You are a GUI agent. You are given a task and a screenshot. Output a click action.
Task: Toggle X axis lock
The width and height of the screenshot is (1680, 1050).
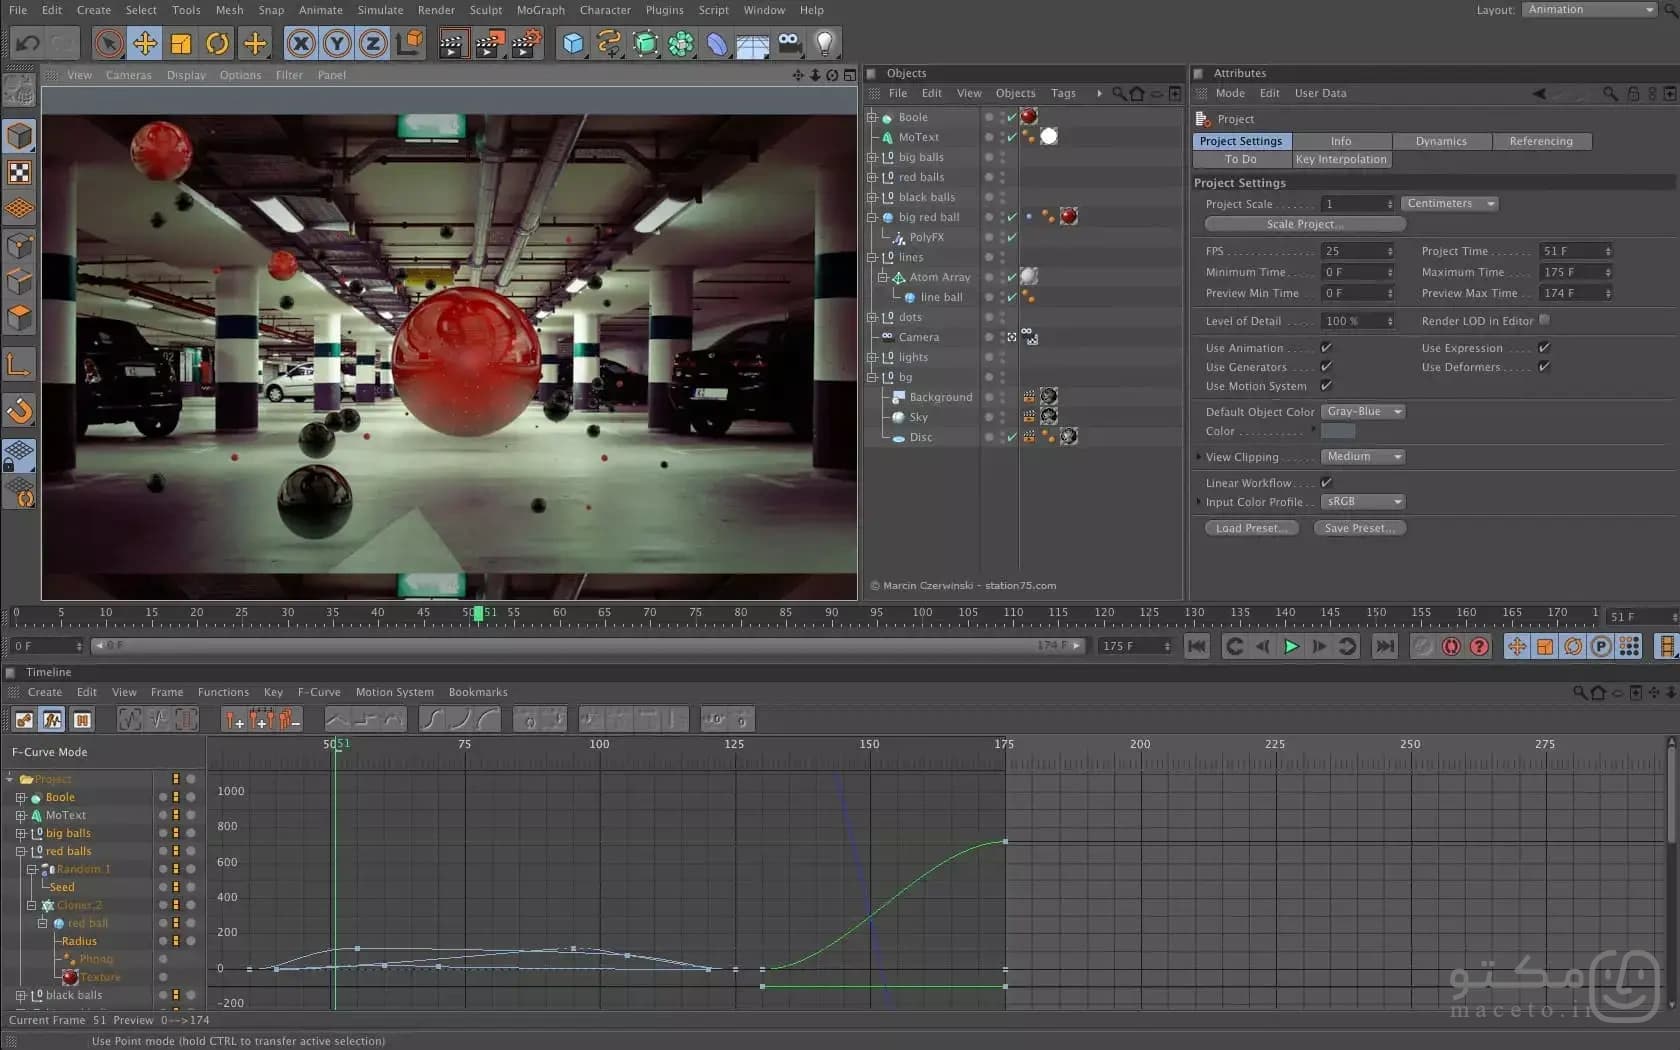point(301,43)
